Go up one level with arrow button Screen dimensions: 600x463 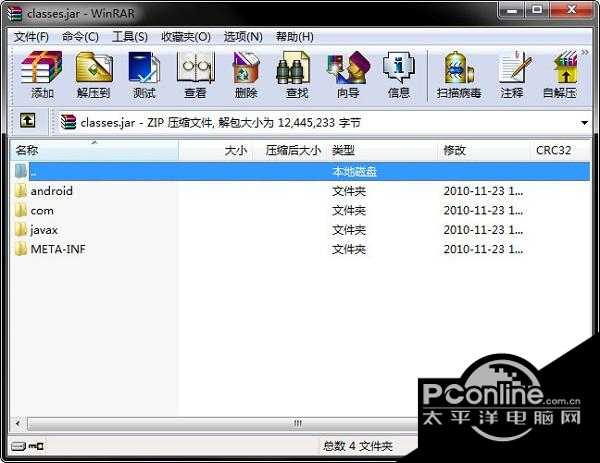click(28, 121)
